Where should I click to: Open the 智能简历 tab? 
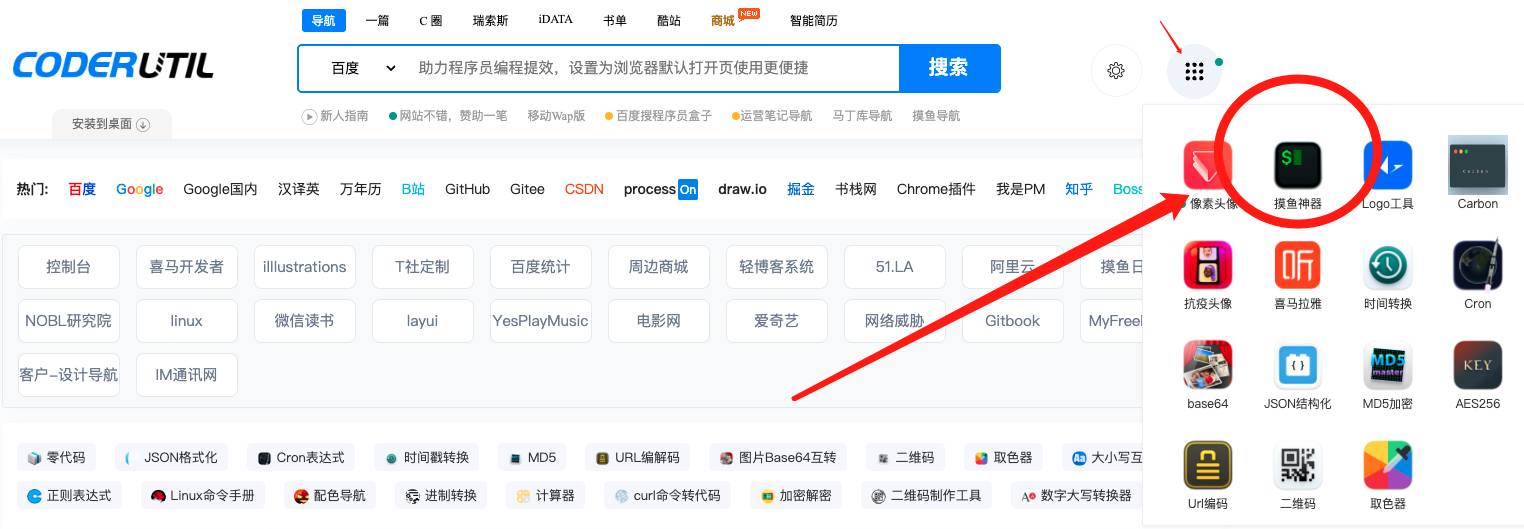[814, 20]
